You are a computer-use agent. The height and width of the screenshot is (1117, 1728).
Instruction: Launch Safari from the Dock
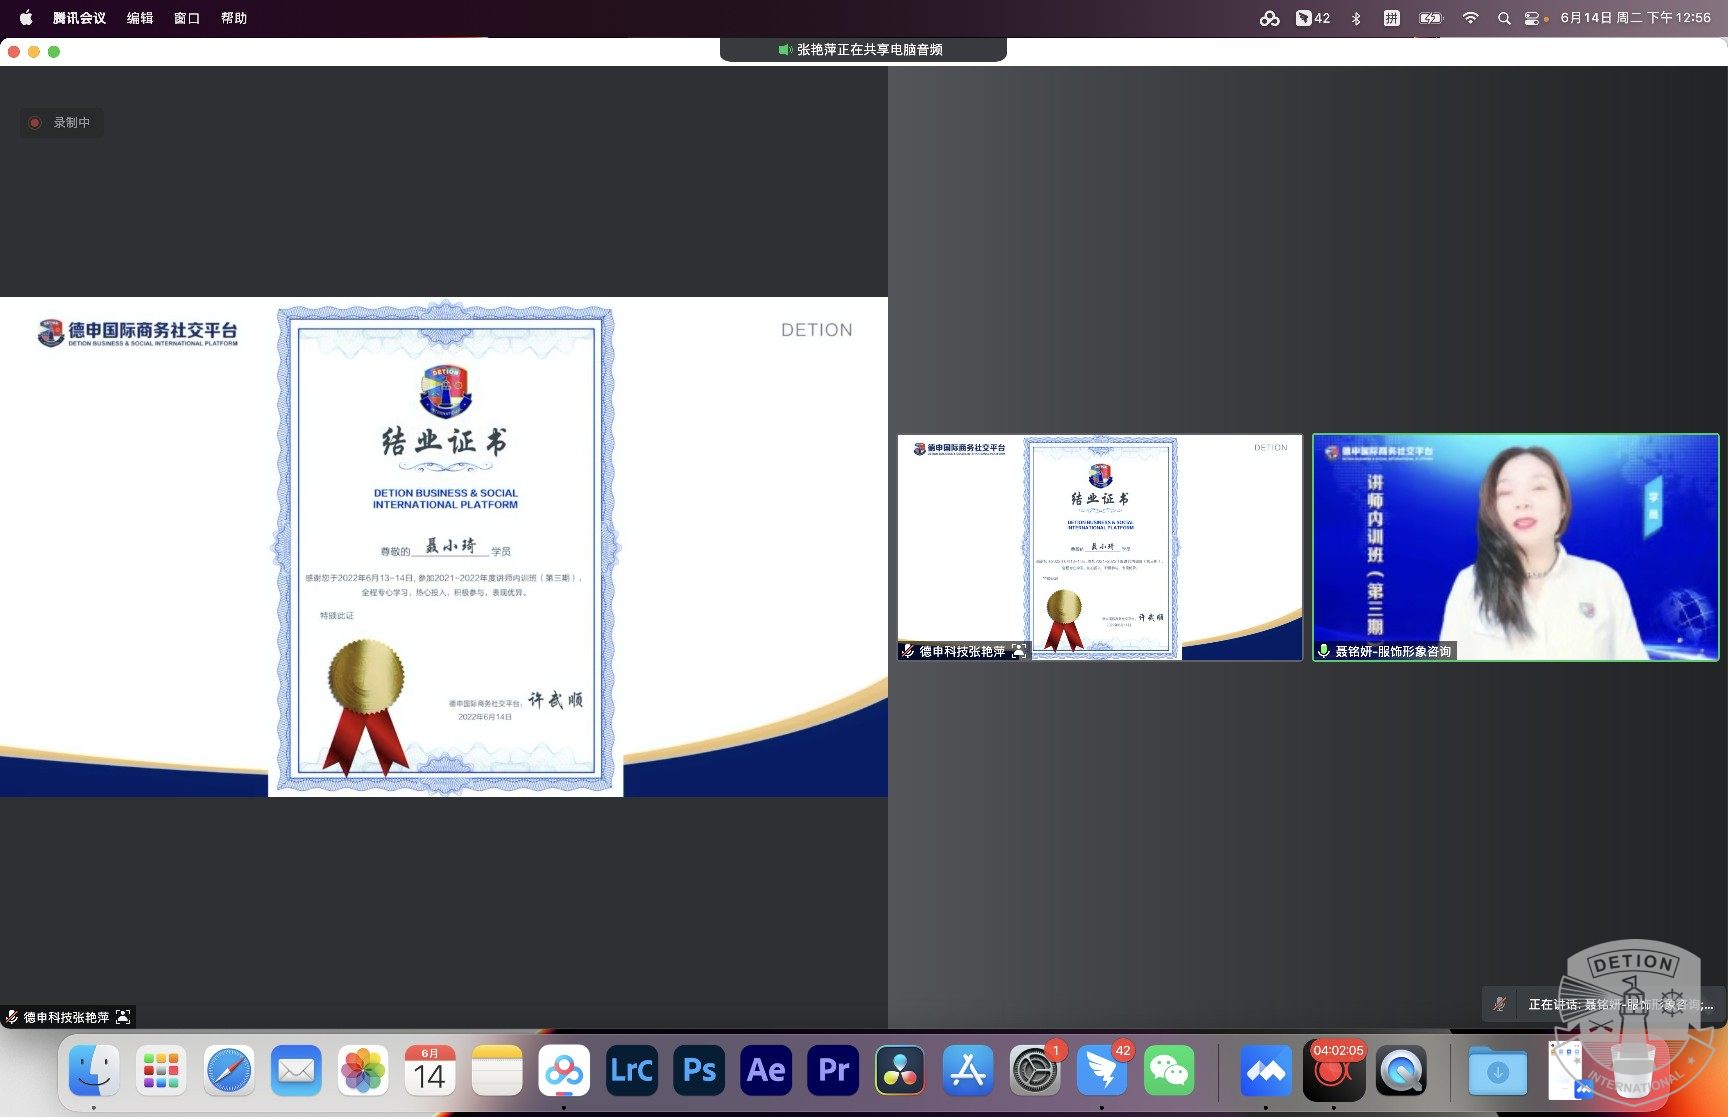229,1071
